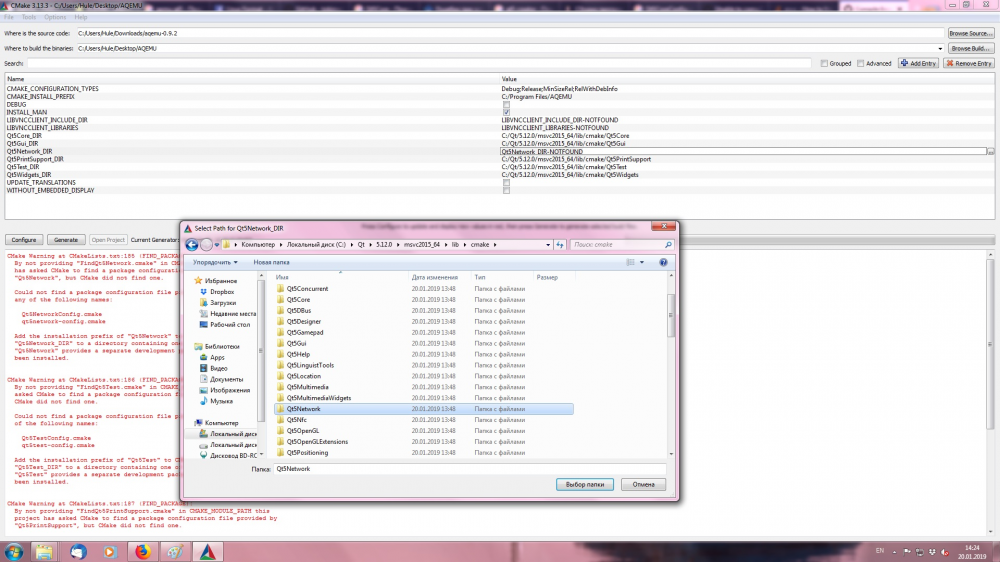Cancel with Отмена button
The width and height of the screenshot is (1000, 562).
pos(643,484)
